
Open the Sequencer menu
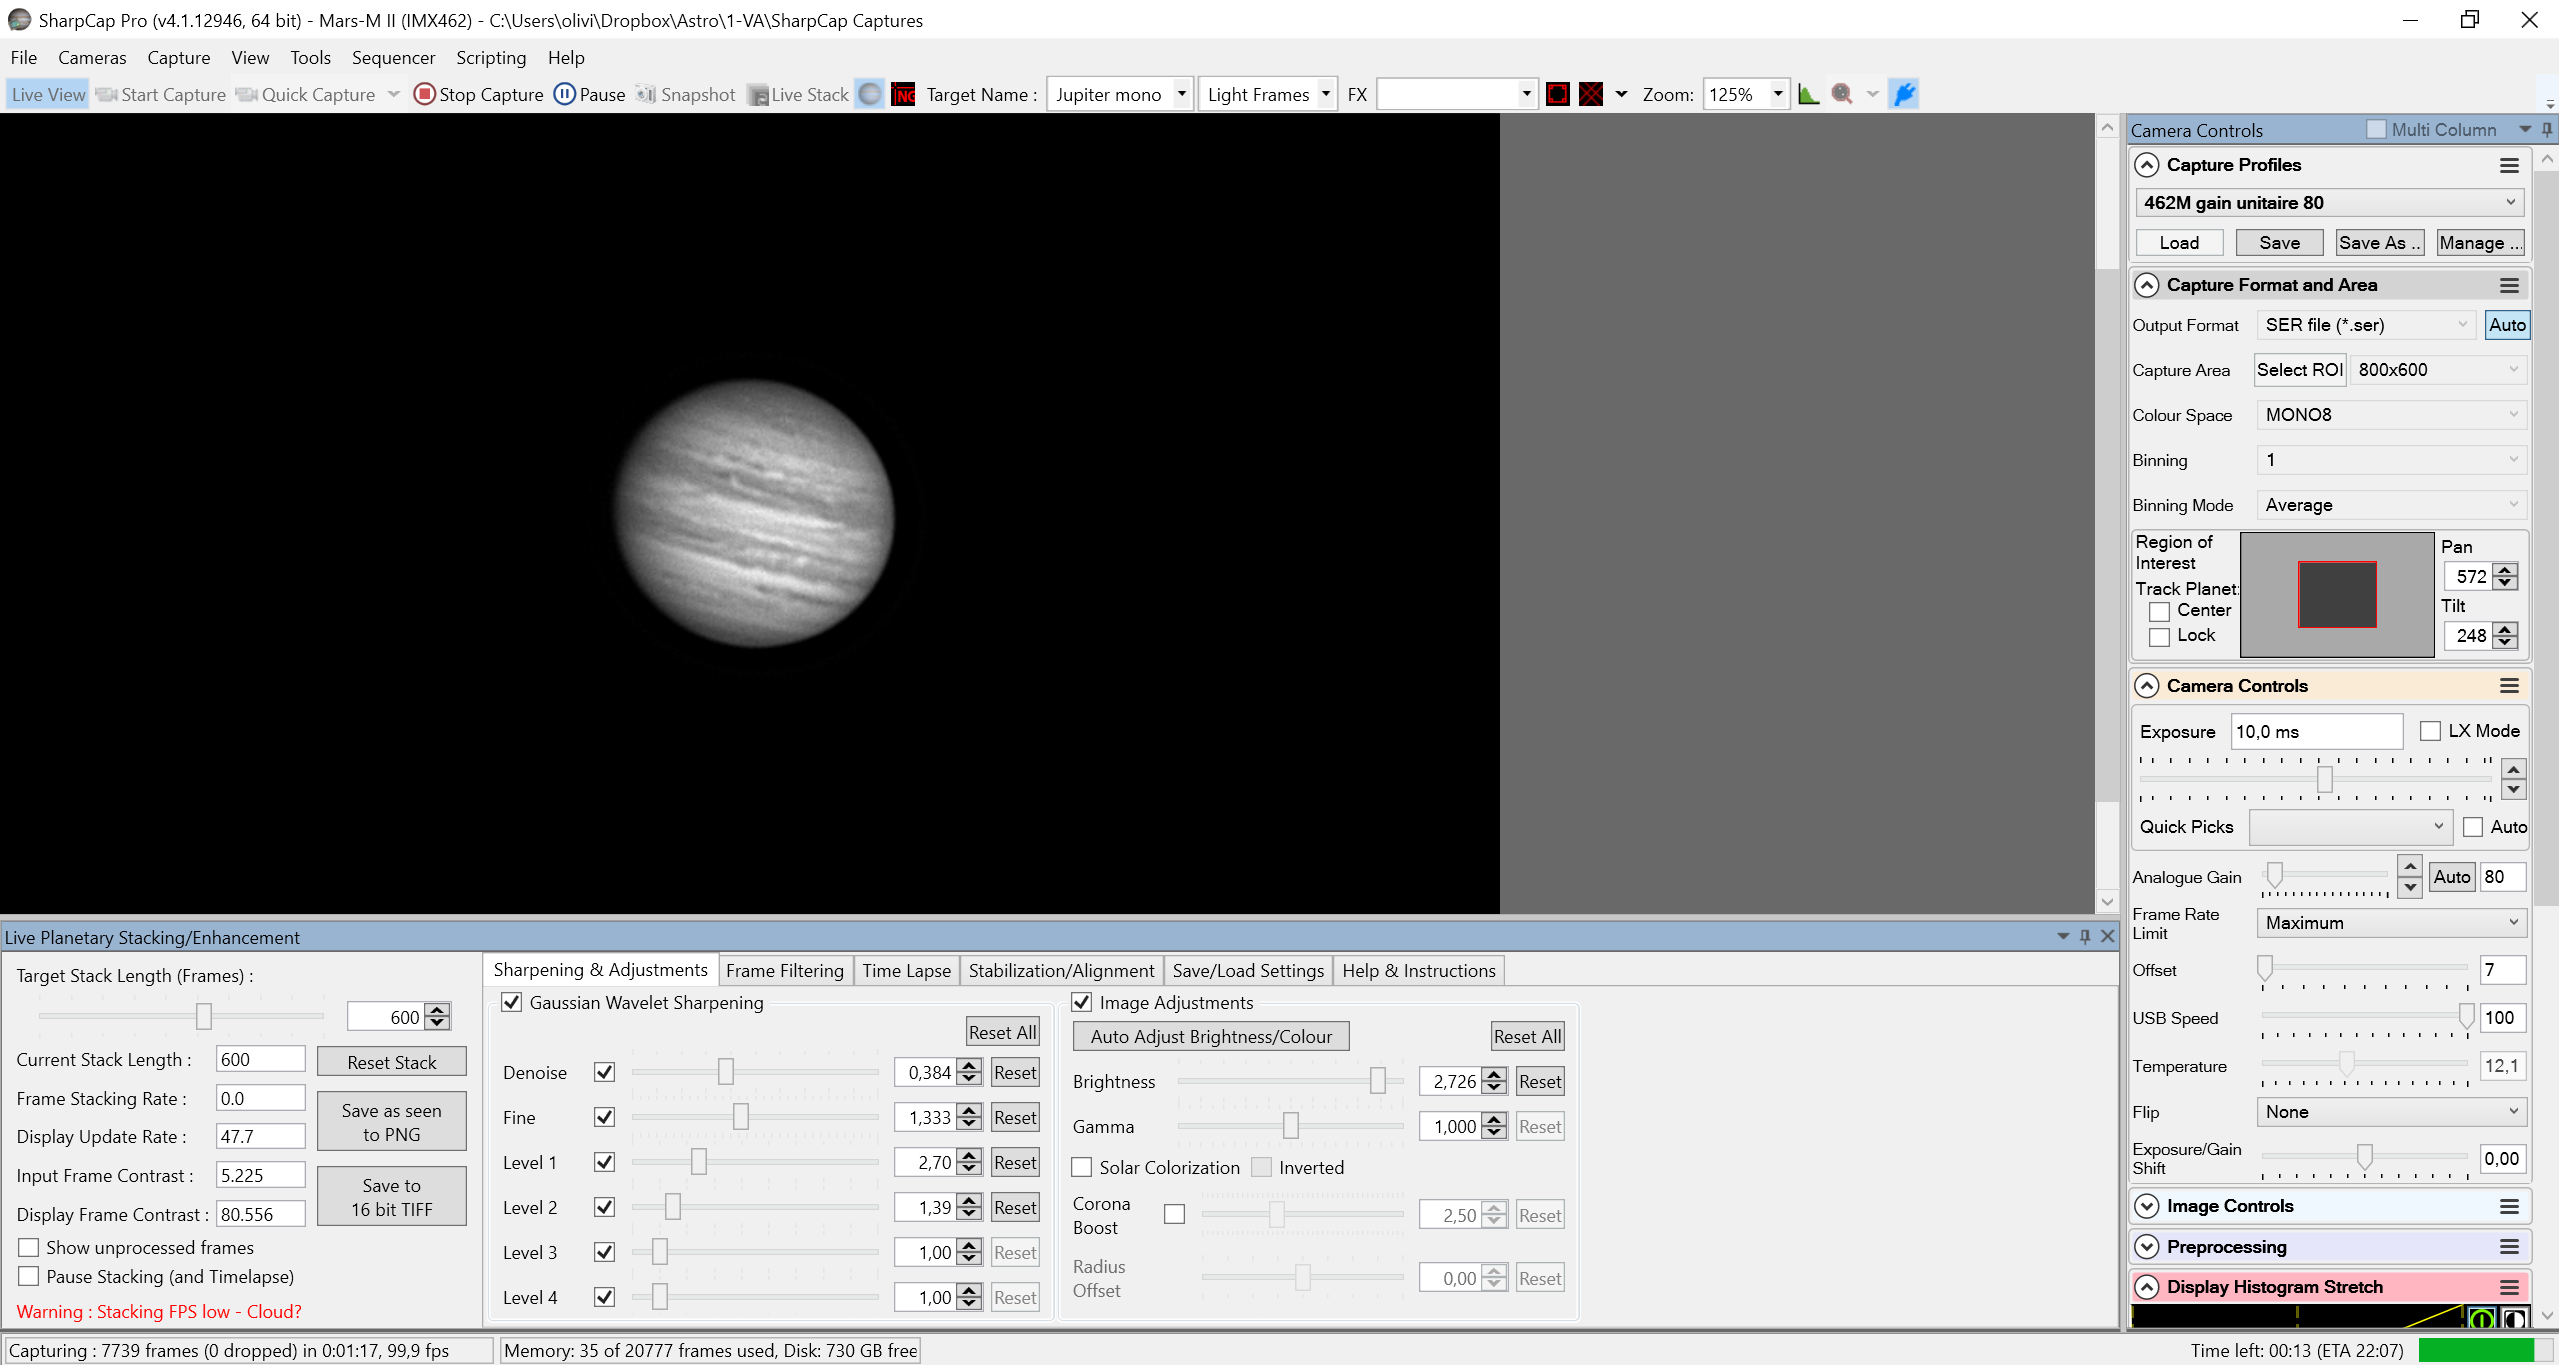point(393,58)
